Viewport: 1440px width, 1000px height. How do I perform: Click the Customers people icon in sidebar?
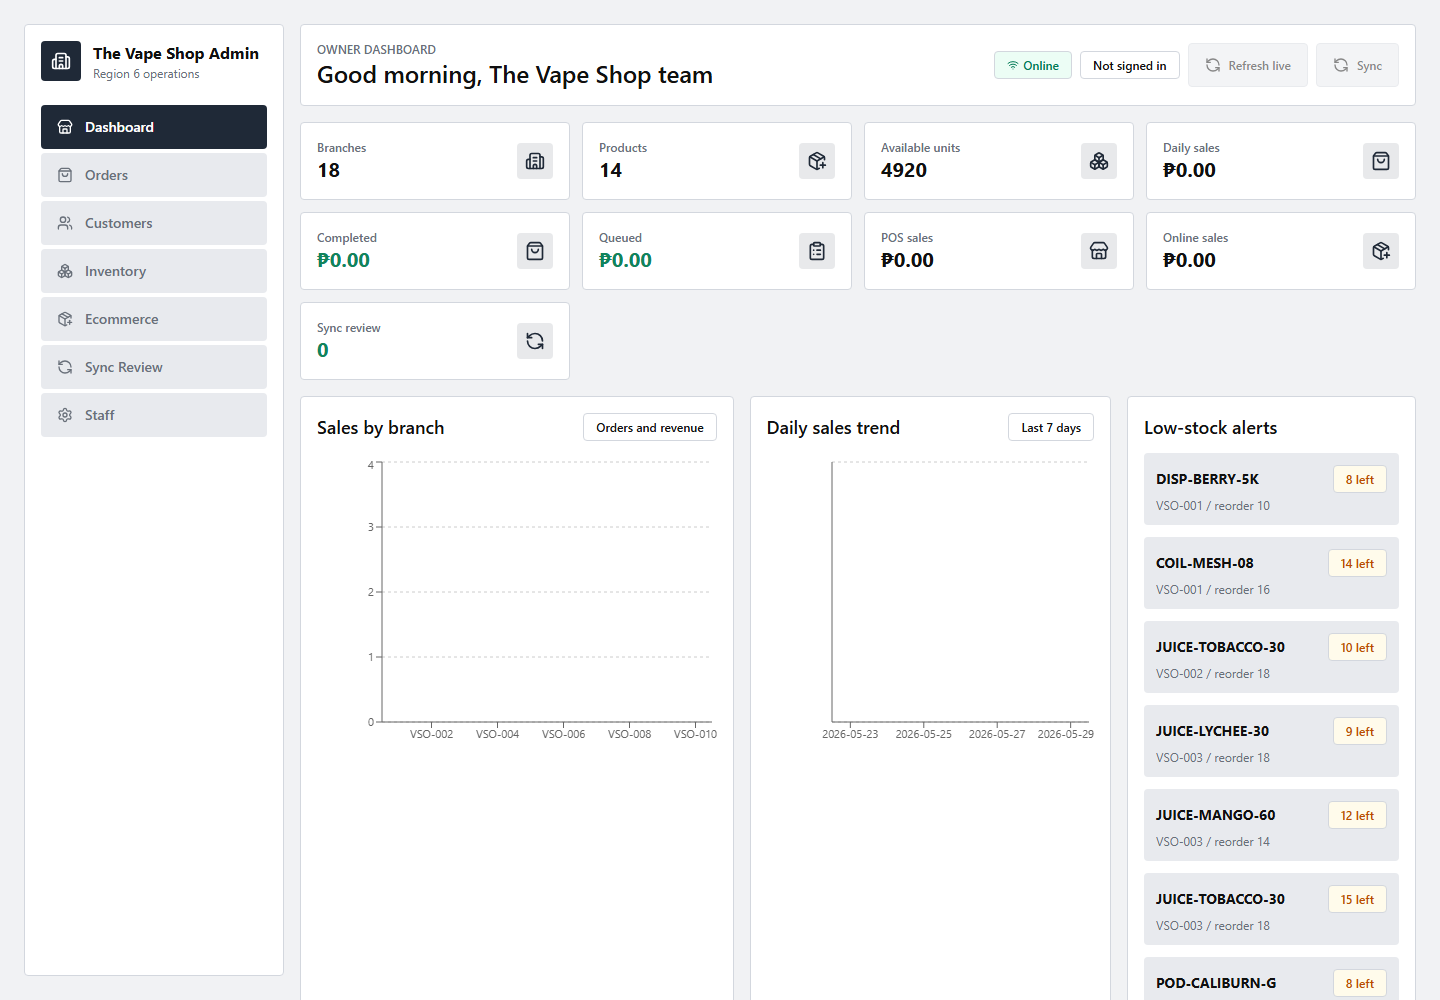pos(65,223)
